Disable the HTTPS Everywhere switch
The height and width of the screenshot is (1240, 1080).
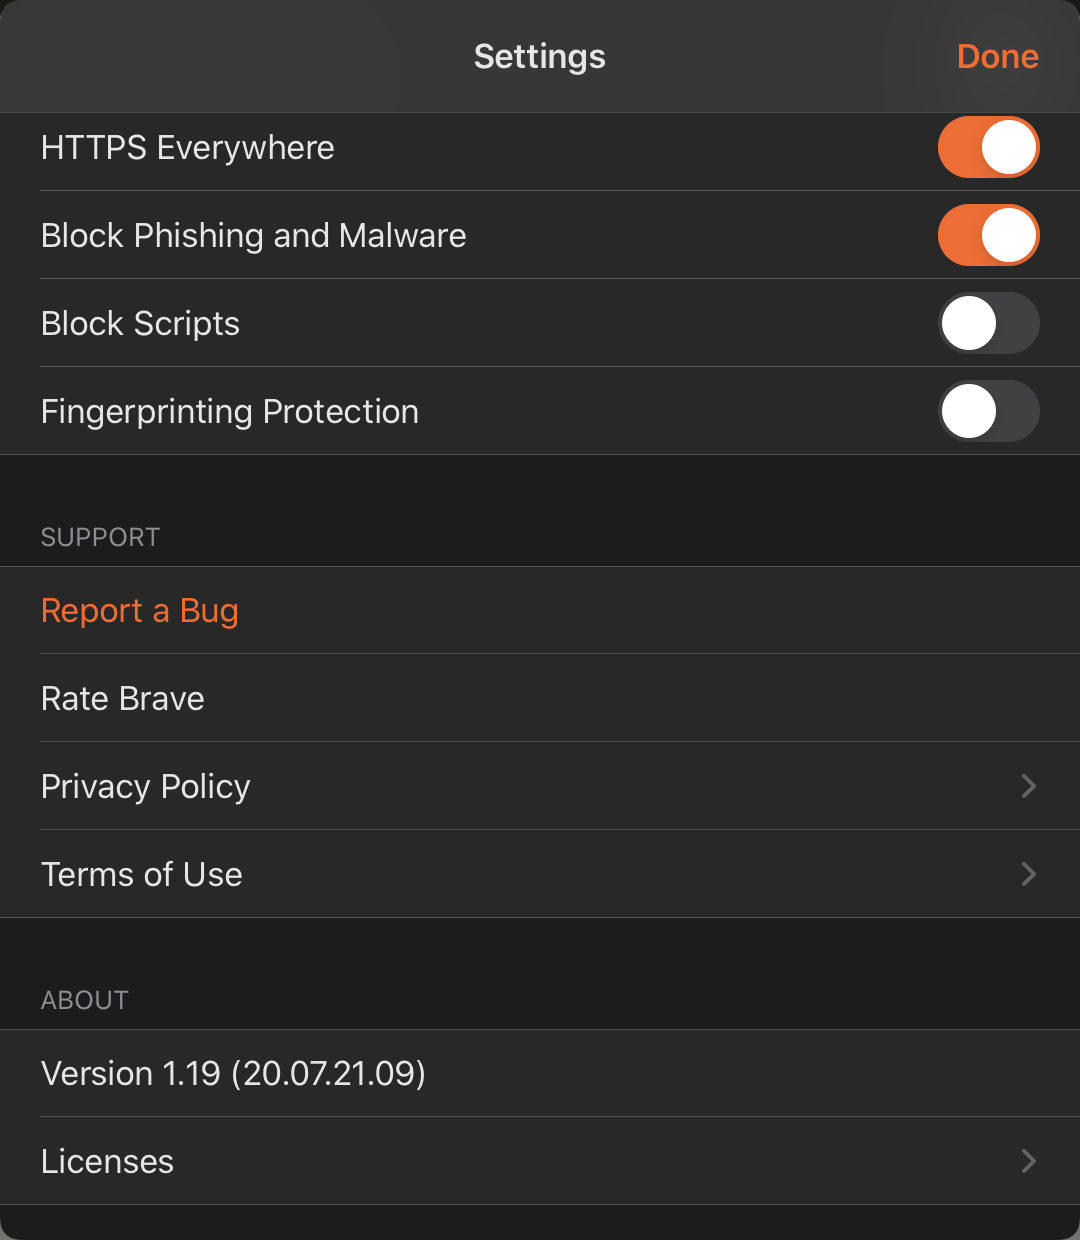click(x=988, y=148)
